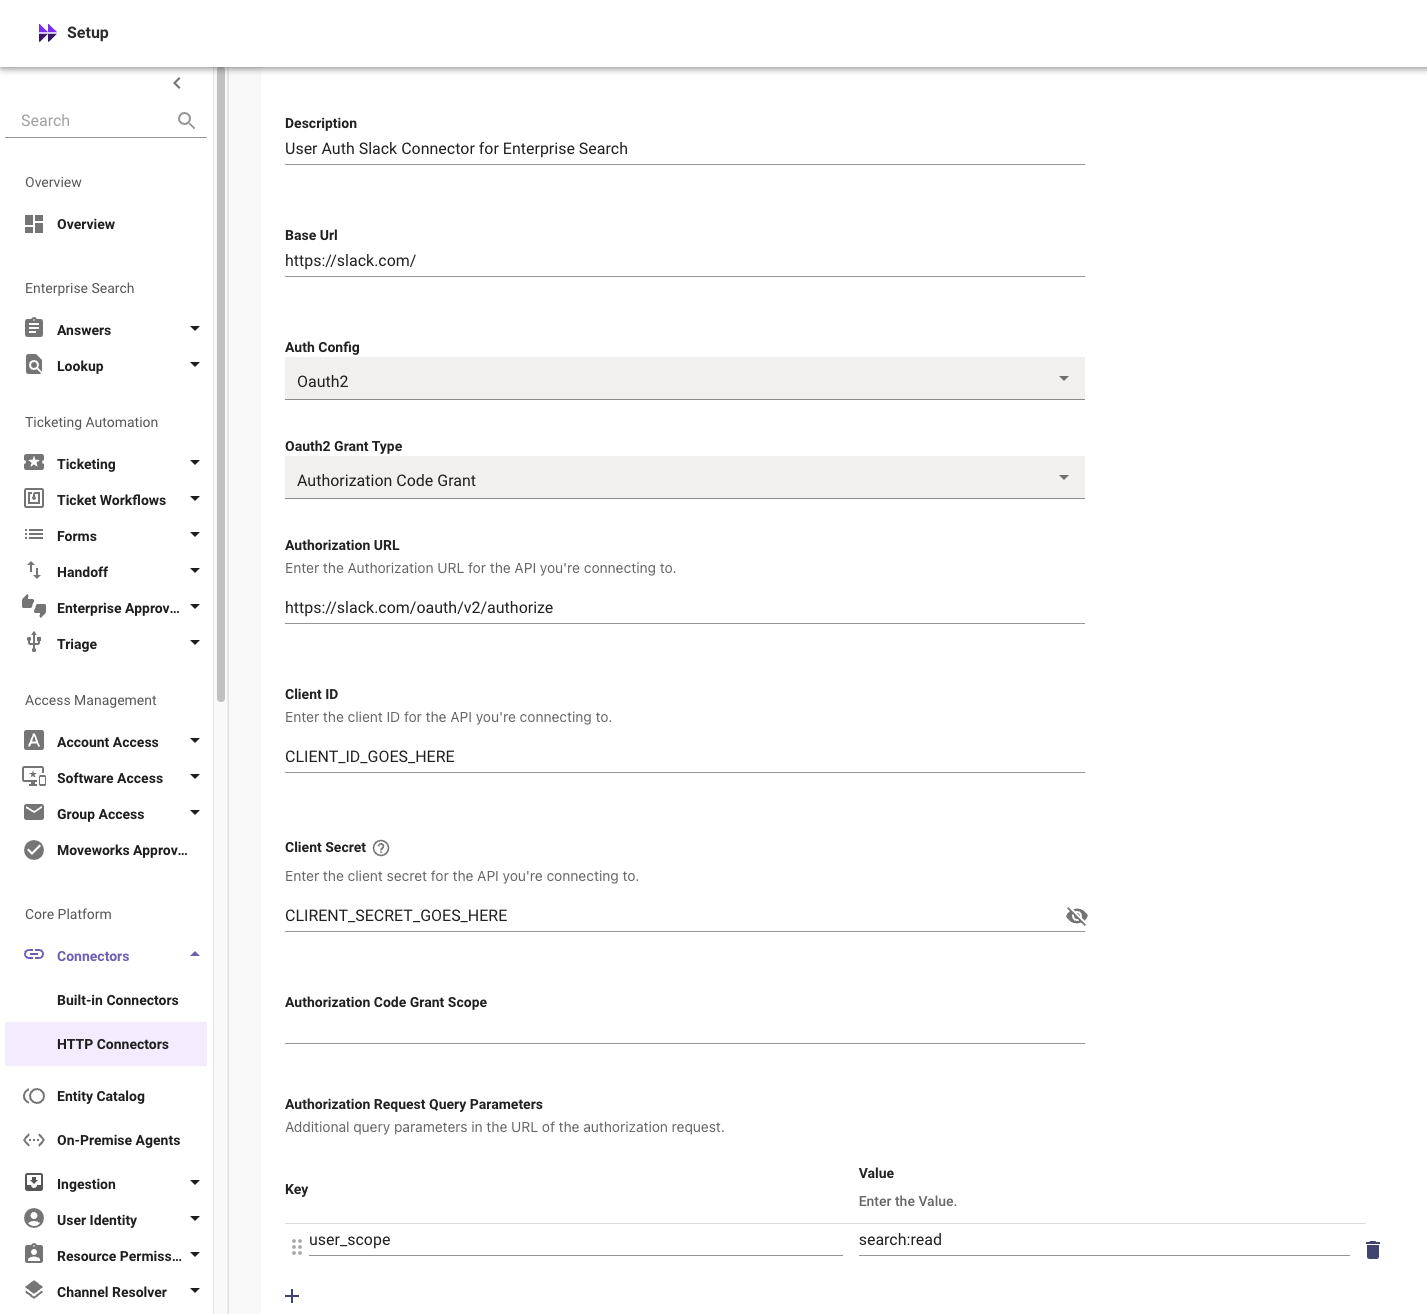The height and width of the screenshot is (1314, 1427).
Task: Expand the Handoff menu arrow
Action: click(195, 570)
